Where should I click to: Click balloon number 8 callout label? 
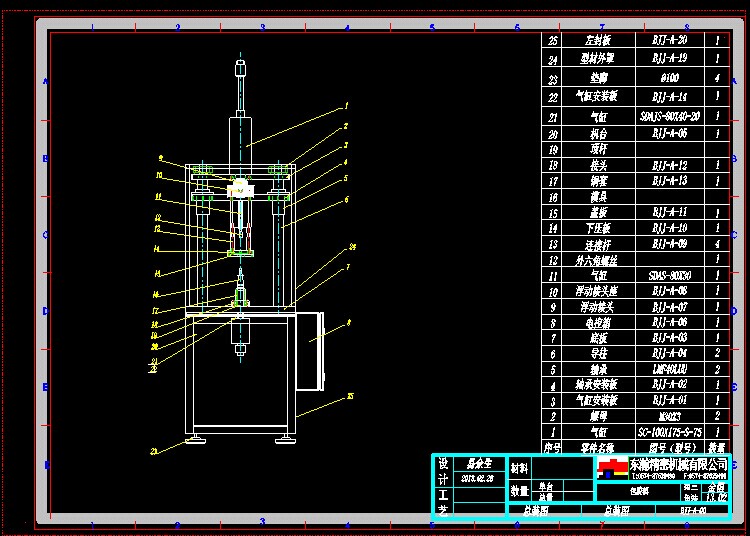[348, 322]
